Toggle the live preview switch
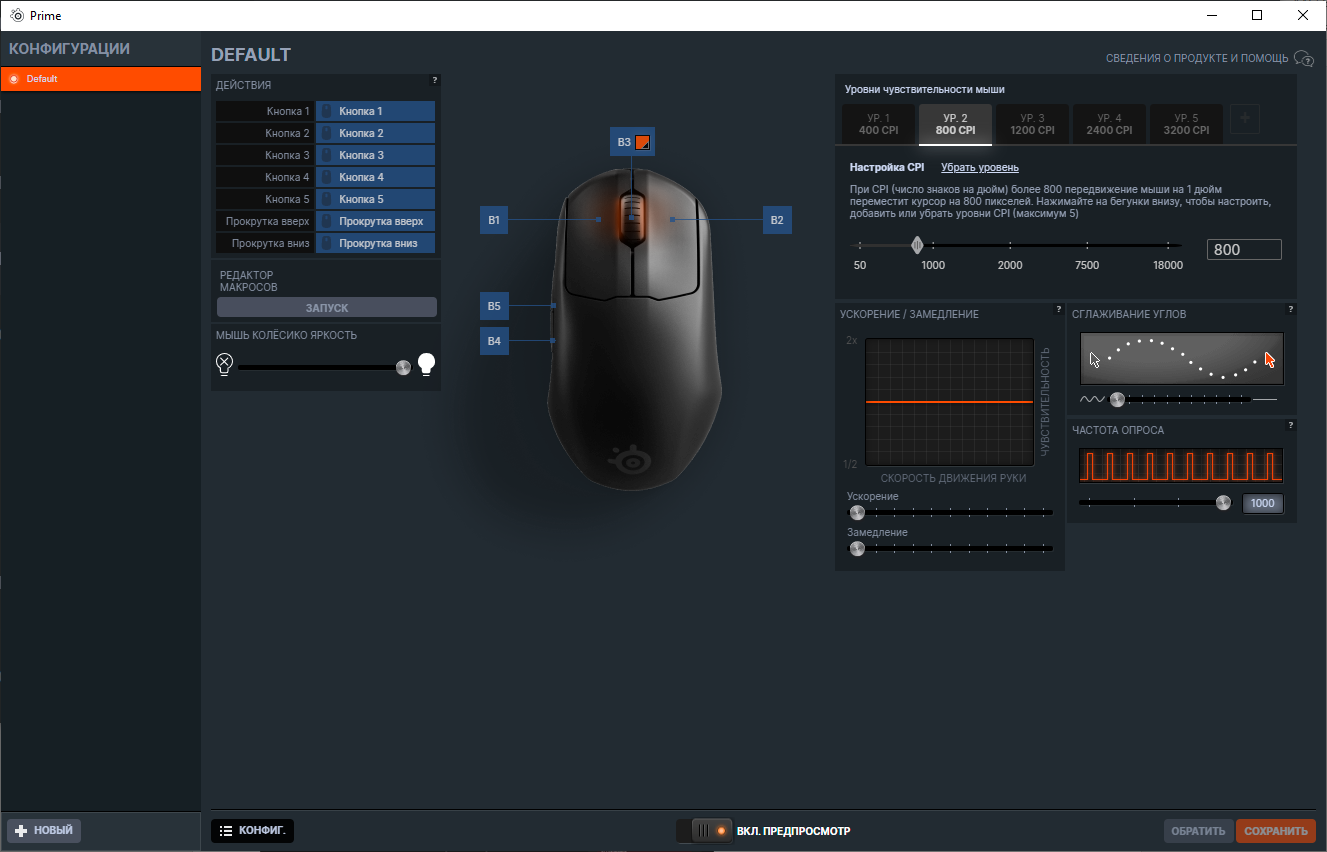The image size is (1327, 852). [x=704, y=831]
